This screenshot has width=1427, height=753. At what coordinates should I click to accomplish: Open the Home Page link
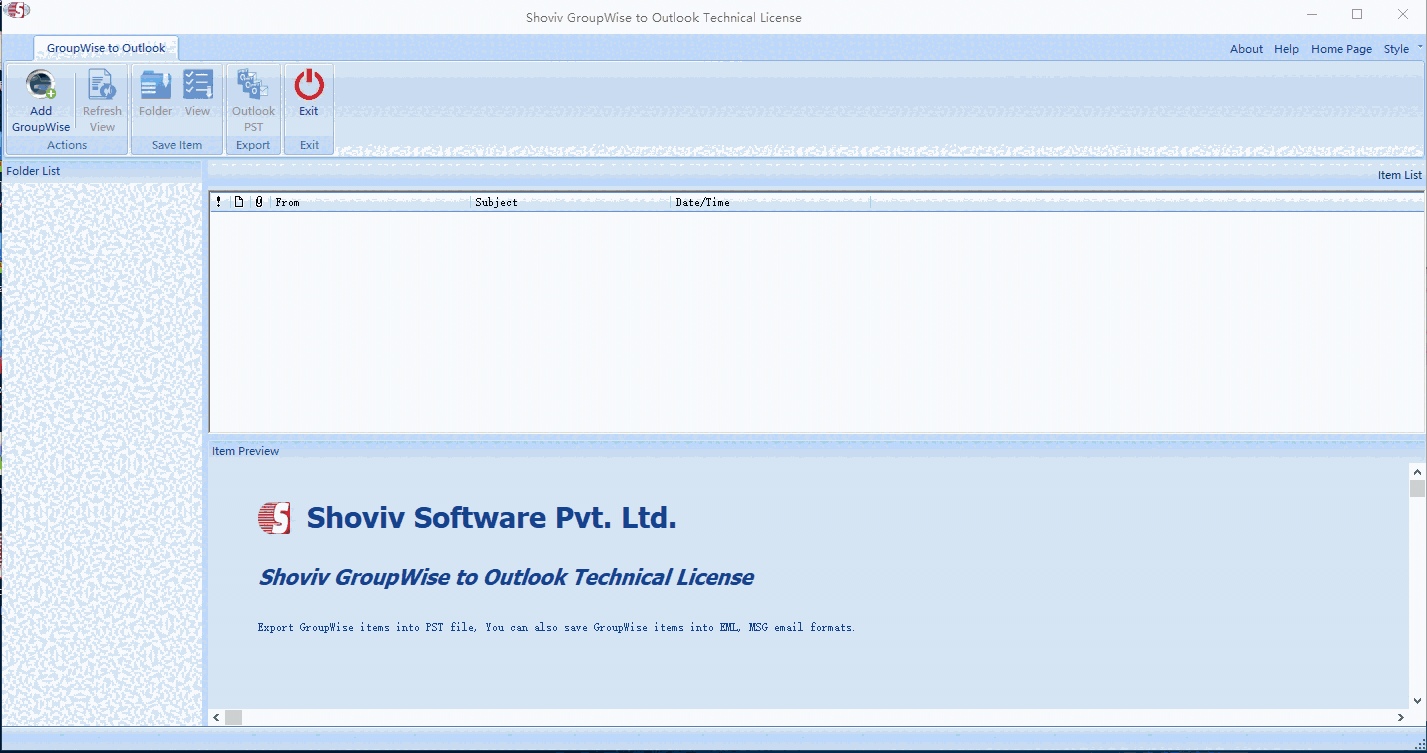point(1341,49)
